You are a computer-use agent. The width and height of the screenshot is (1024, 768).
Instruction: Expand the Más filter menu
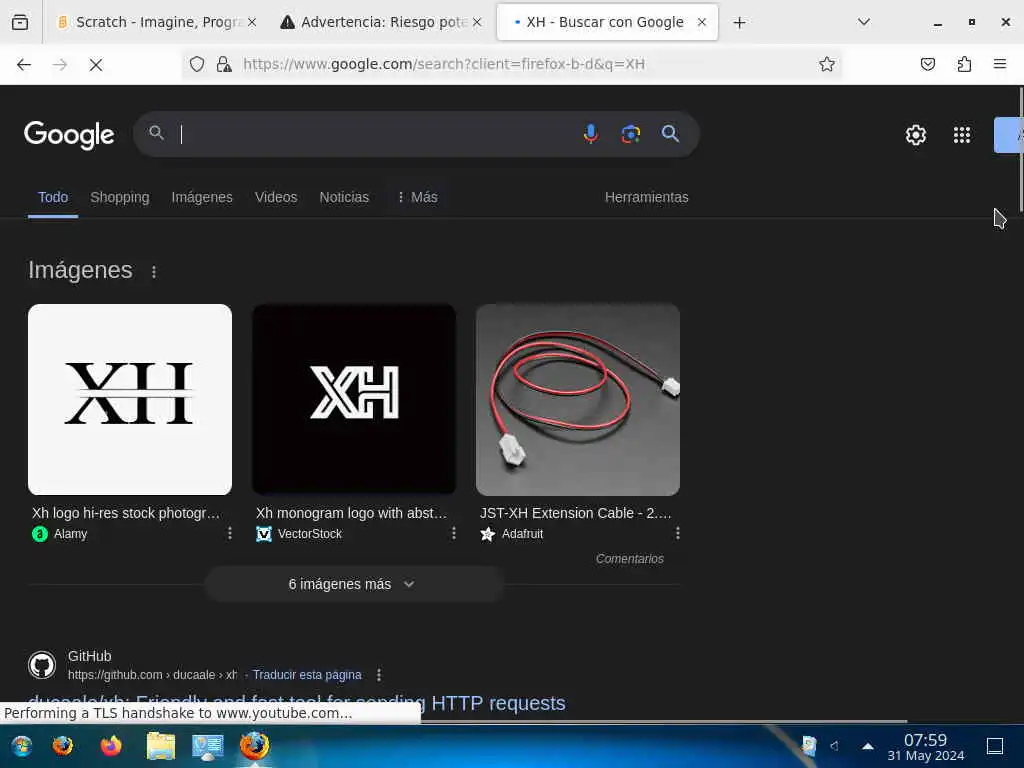(x=417, y=197)
